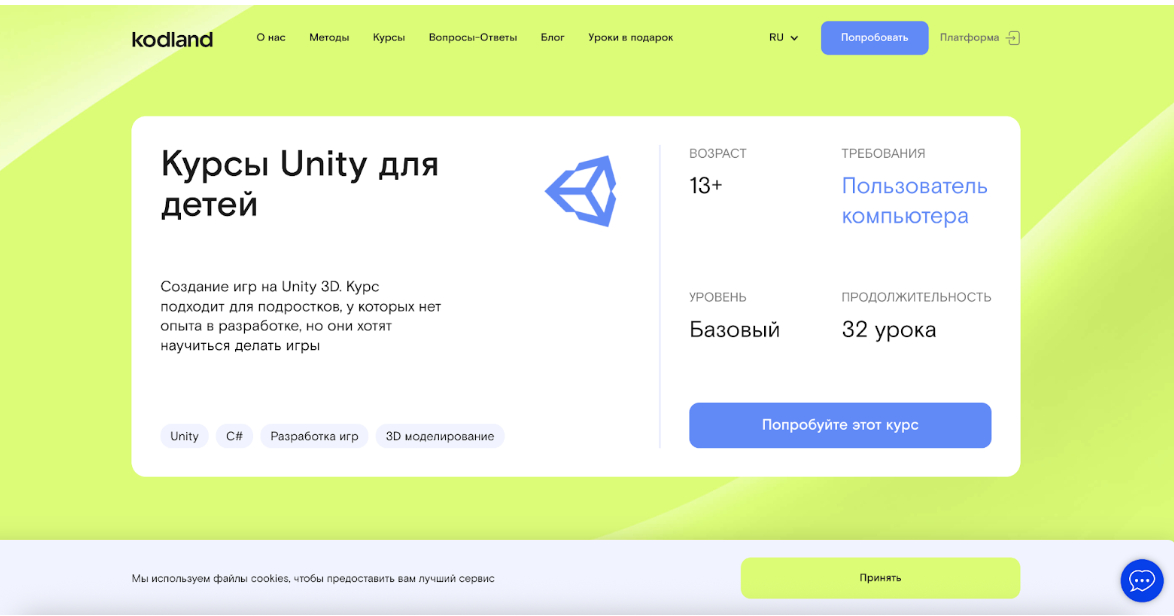
Task: Open the Курсы menu item
Action: 389,37
